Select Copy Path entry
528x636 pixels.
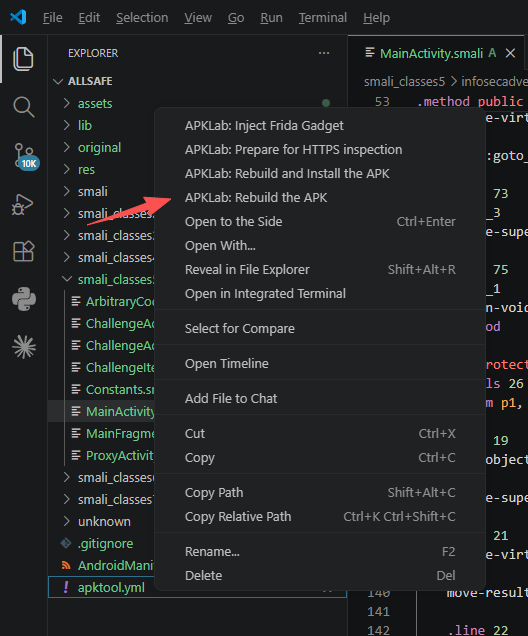coord(320,492)
